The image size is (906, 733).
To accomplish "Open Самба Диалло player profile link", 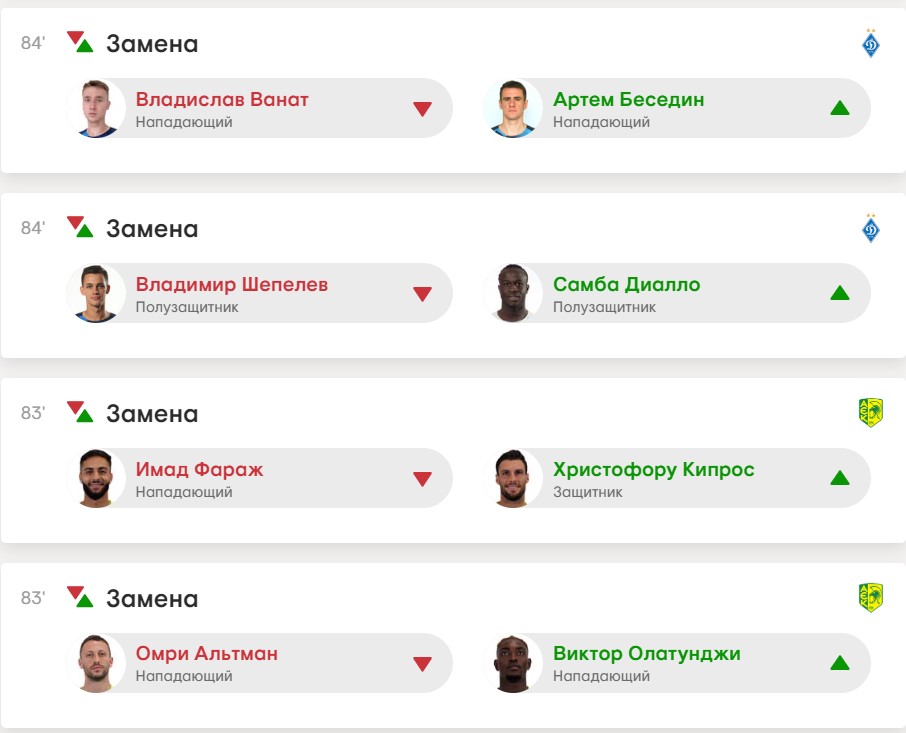I will coord(626,285).
